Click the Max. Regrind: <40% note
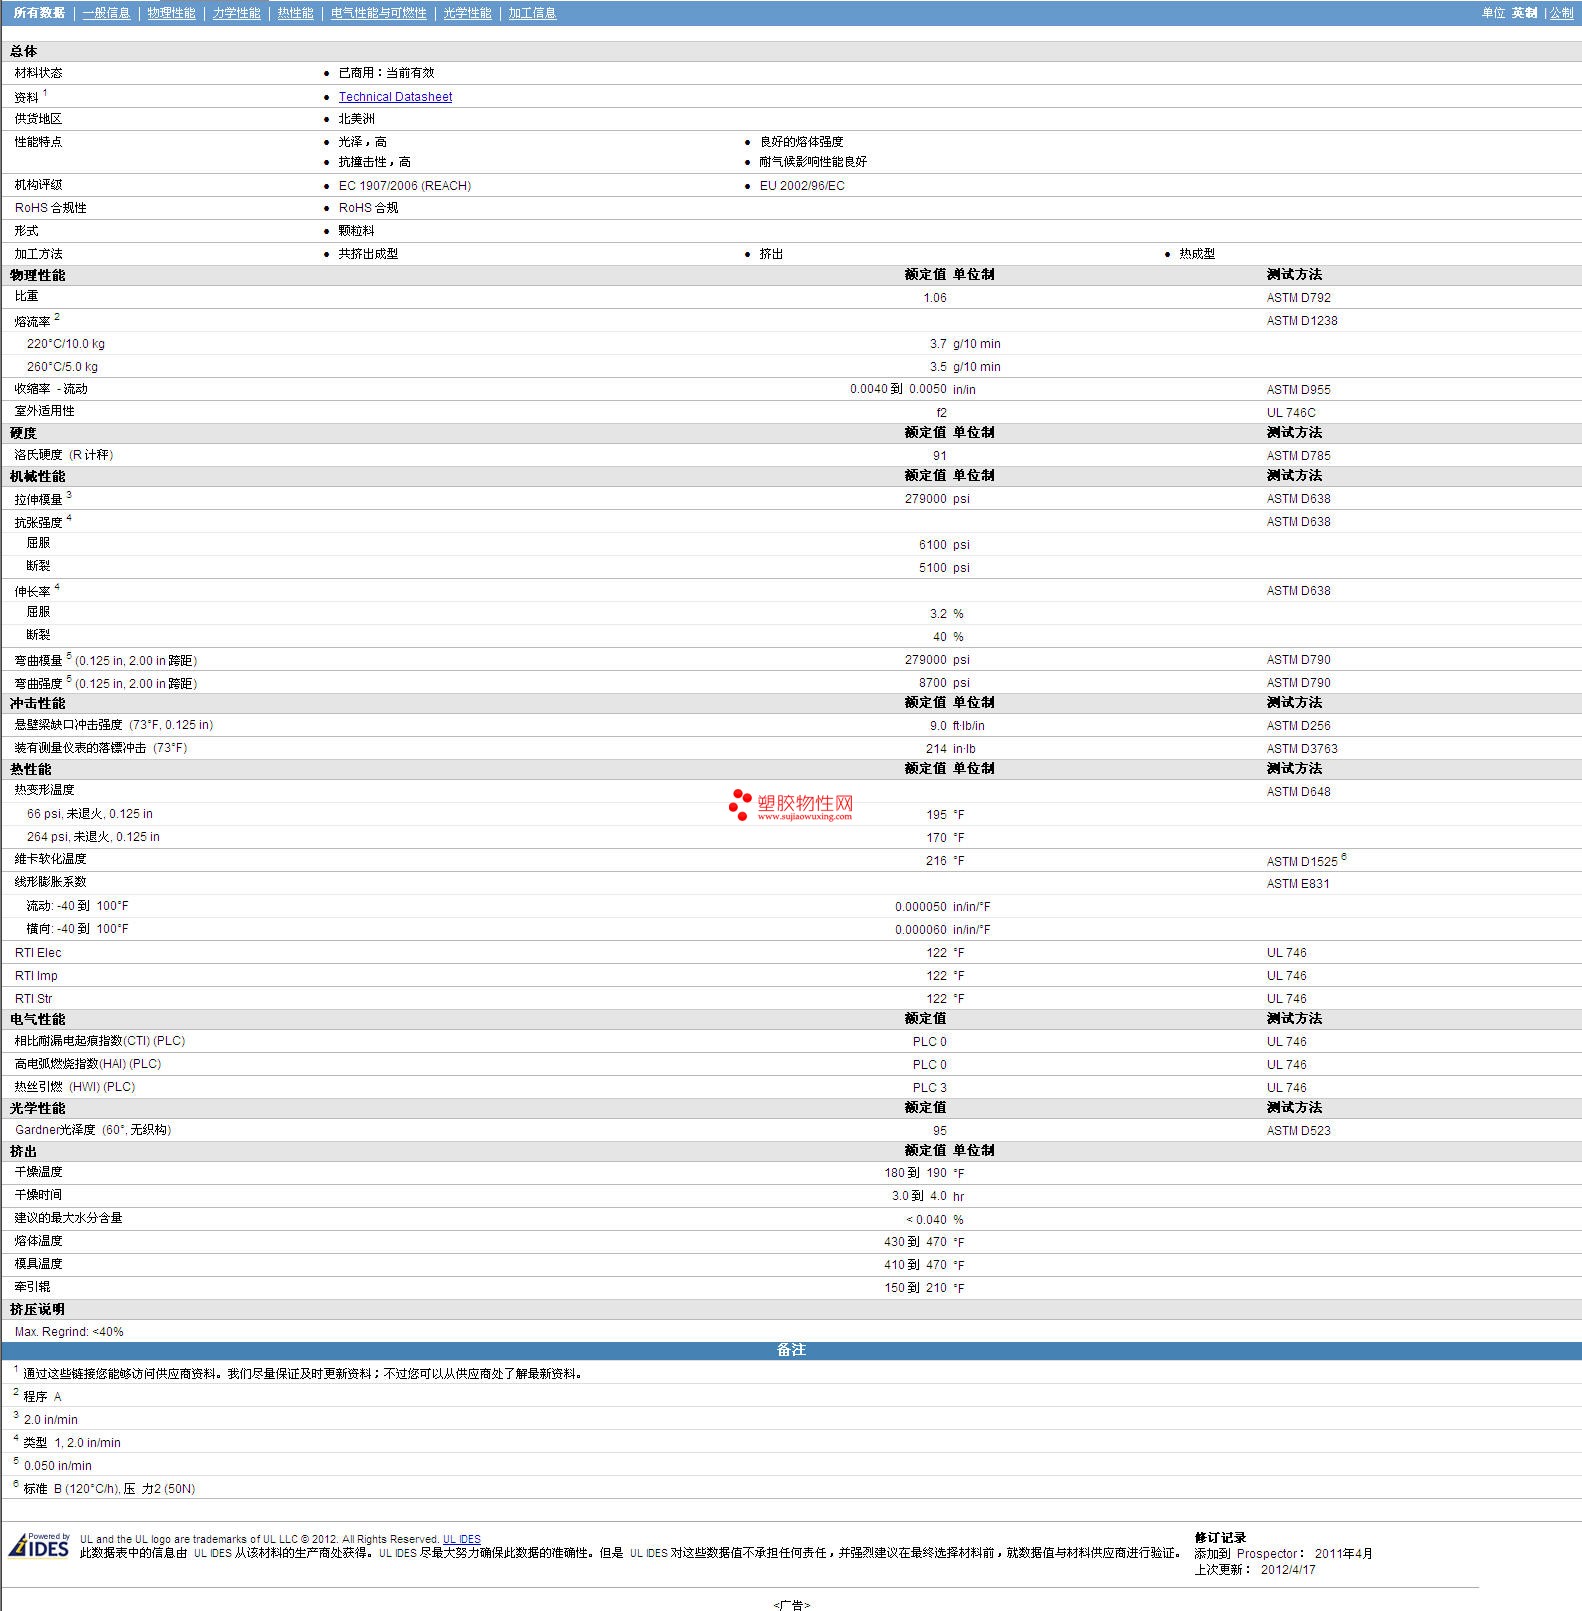 (x=69, y=1332)
